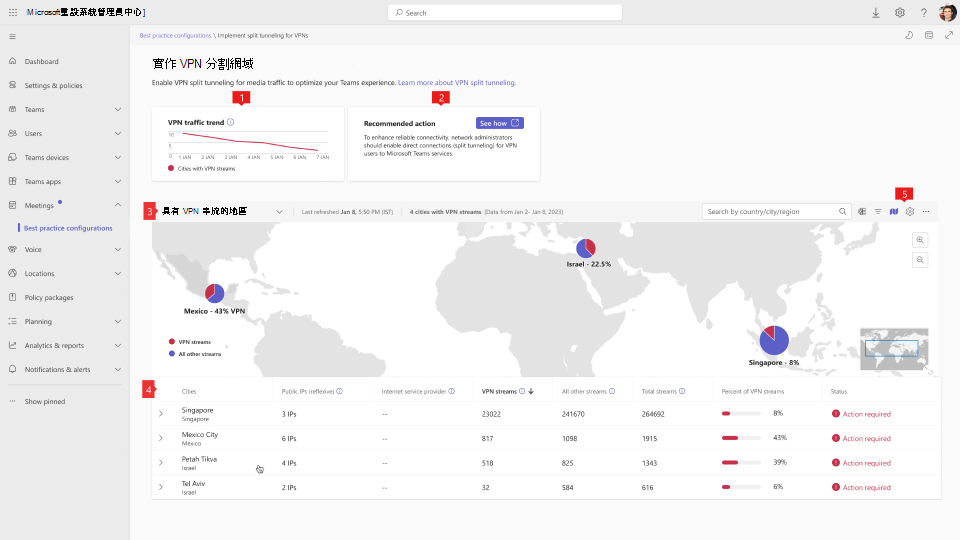This screenshot has width=960, height=540.
Task: Click Public IPs column info icon
Action: pos(339,391)
